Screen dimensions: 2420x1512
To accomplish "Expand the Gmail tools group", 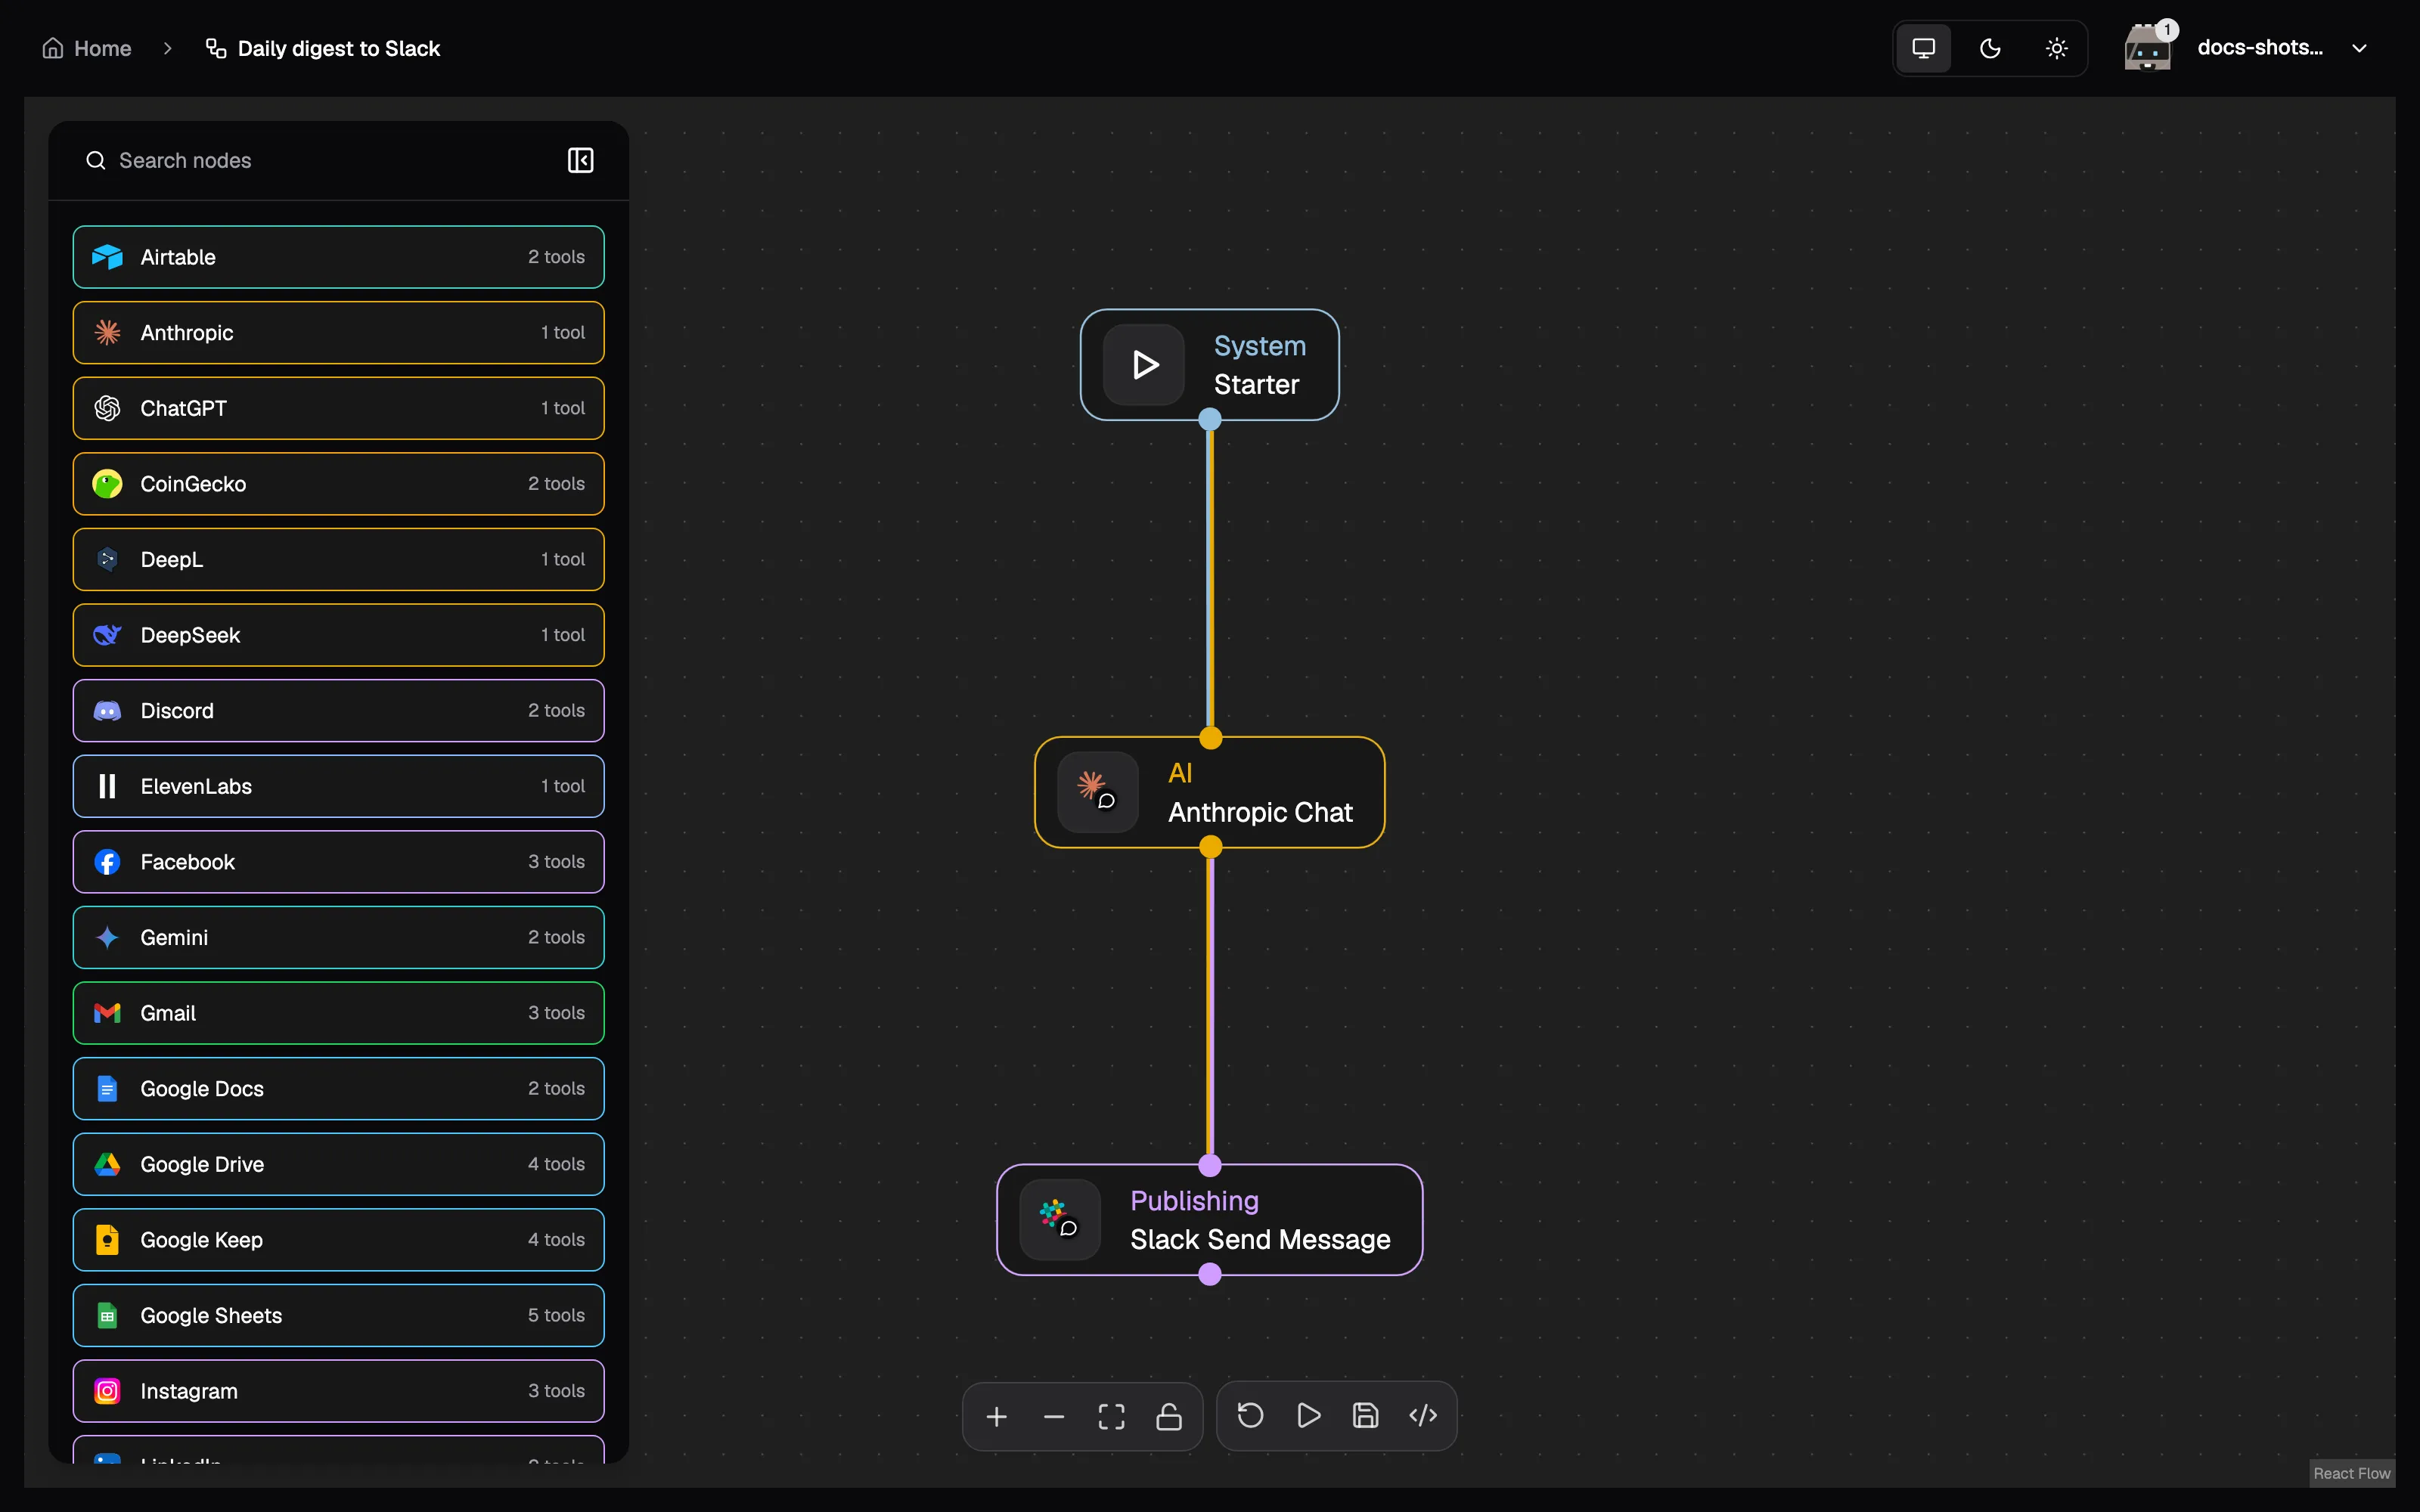I will pyautogui.click(x=338, y=1013).
